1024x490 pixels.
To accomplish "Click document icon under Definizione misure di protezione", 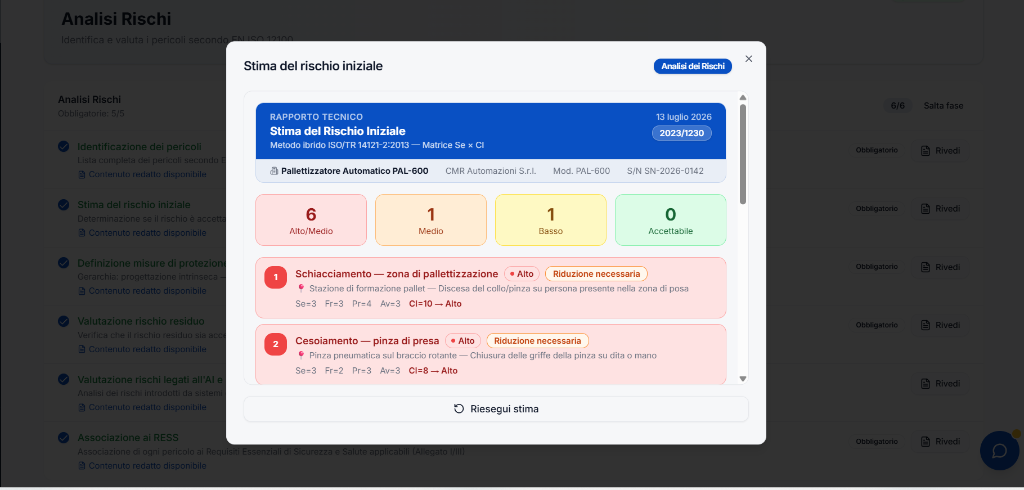I will coord(82,291).
